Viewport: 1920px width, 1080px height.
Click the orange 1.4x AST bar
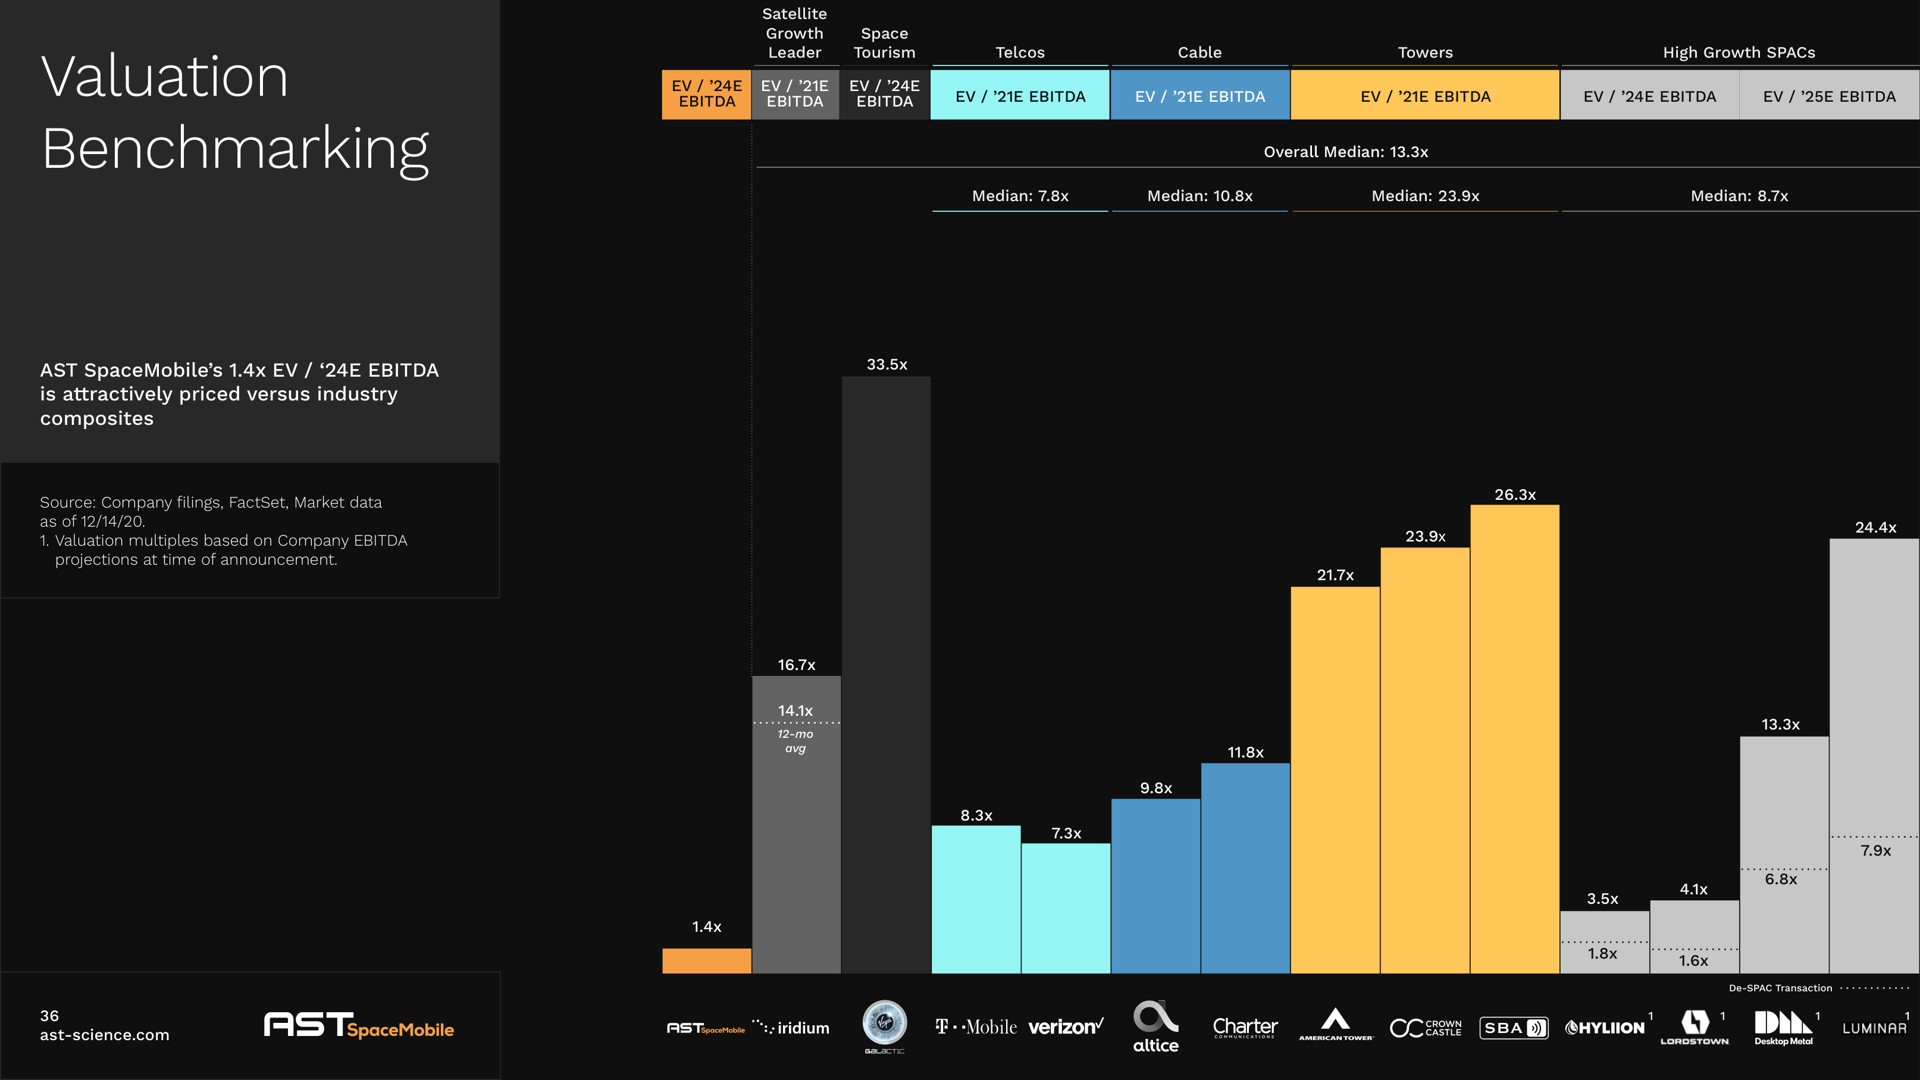(x=706, y=961)
